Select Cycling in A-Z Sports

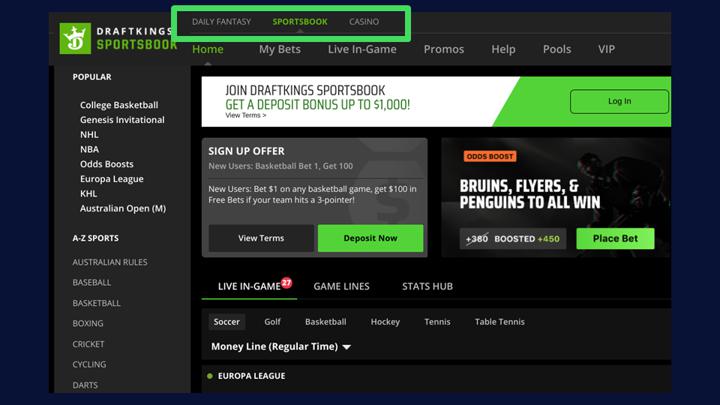tap(89, 364)
